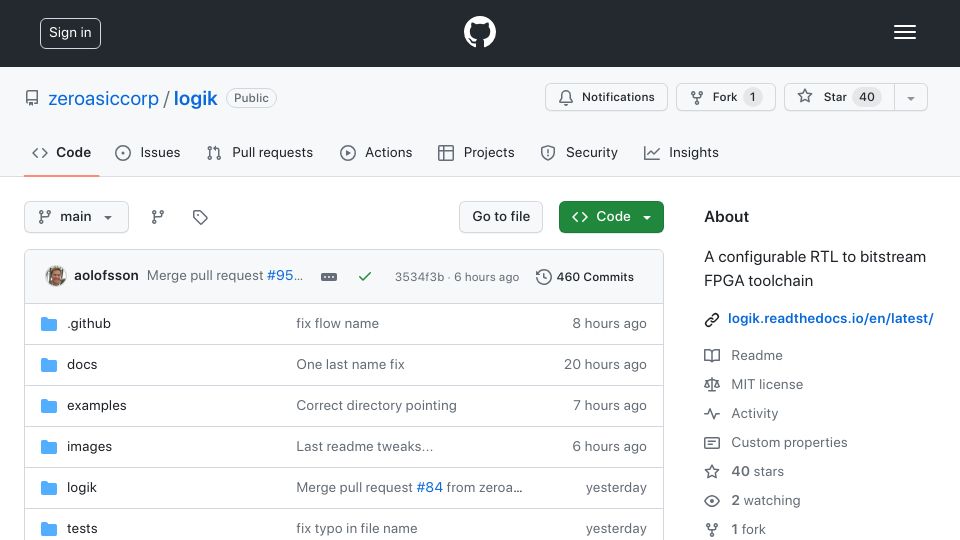This screenshot has width=960, height=540.
Task: View branches via the branch icon
Action: click(158, 217)
